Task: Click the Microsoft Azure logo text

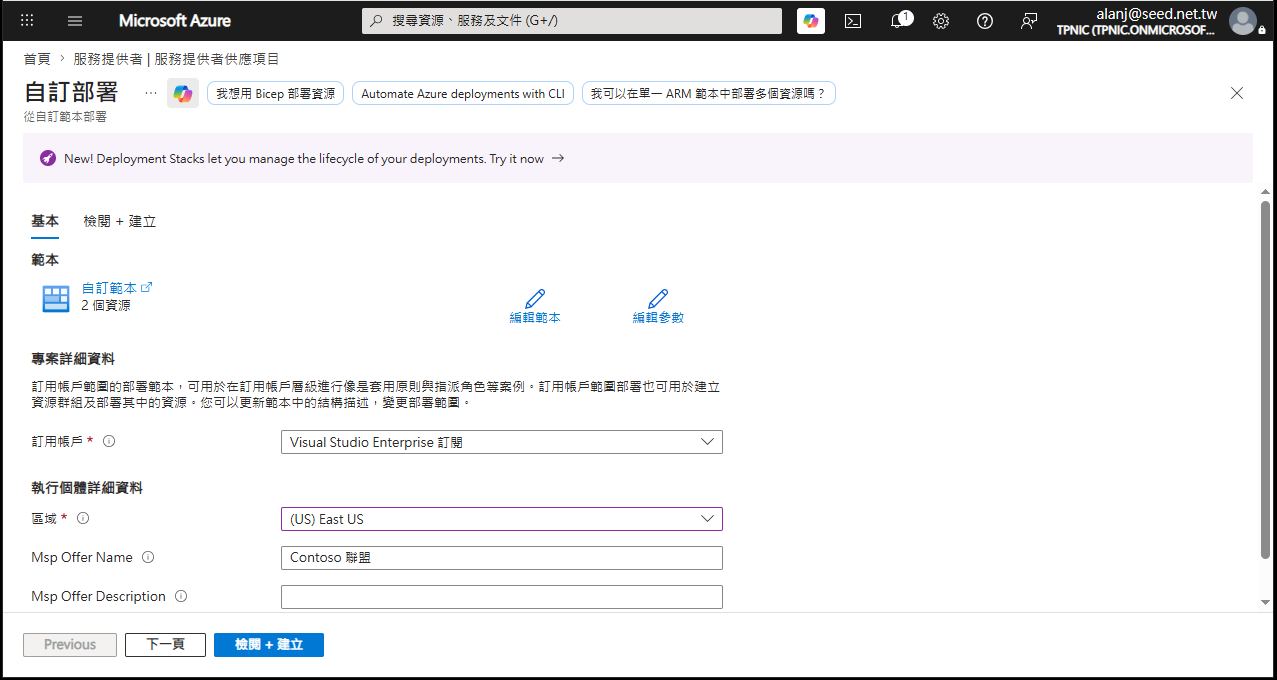Action: (x=175, y=20)
